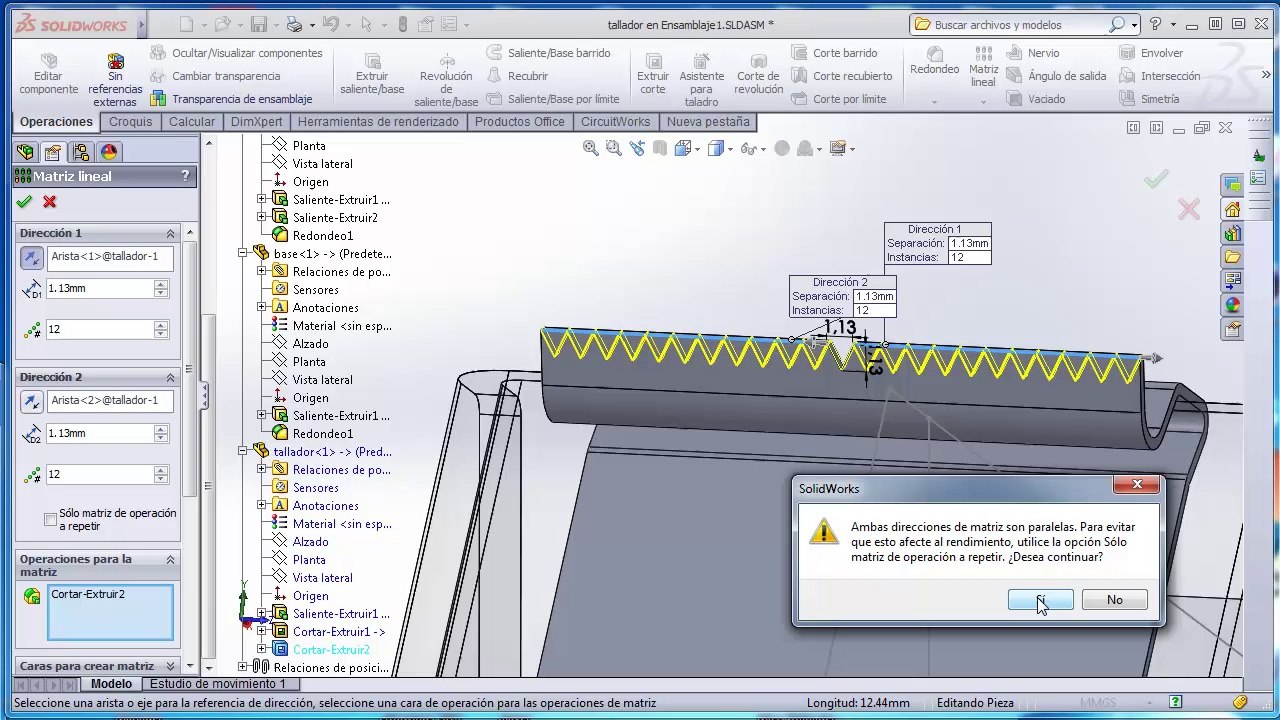Click Transparencia de ensamblaje
The image size is (1280, 720).
coord(231,99)
